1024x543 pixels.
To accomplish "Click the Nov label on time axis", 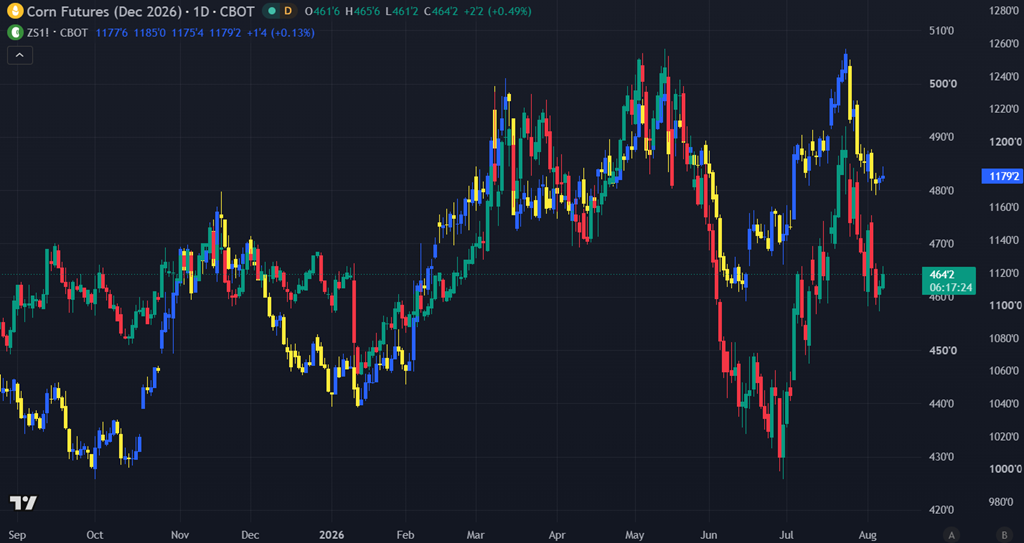I will pyautogui.click(x=178, y=533).
